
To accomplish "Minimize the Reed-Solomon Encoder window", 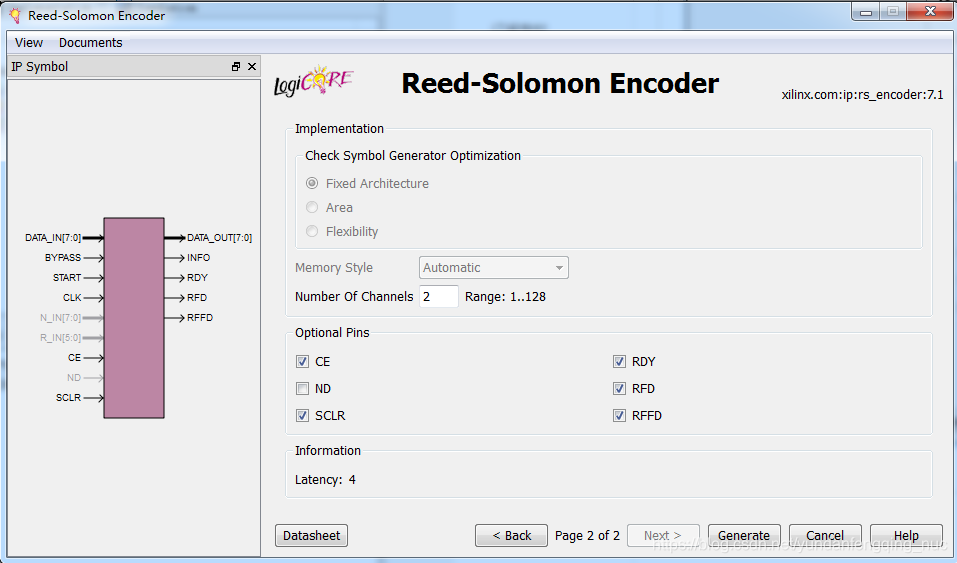I will [865, 12].
